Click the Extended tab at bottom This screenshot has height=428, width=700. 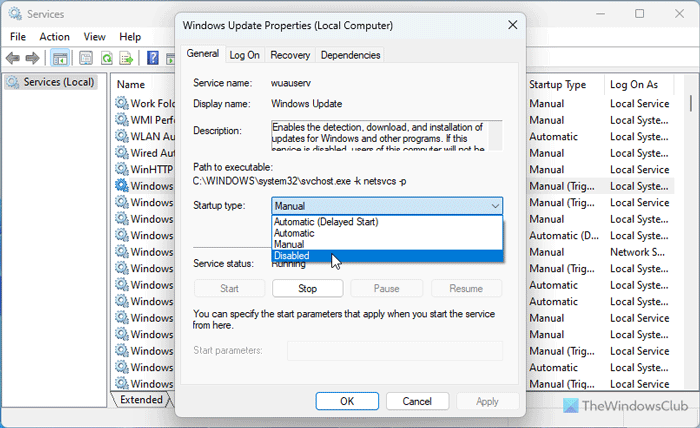pos(141,399)
